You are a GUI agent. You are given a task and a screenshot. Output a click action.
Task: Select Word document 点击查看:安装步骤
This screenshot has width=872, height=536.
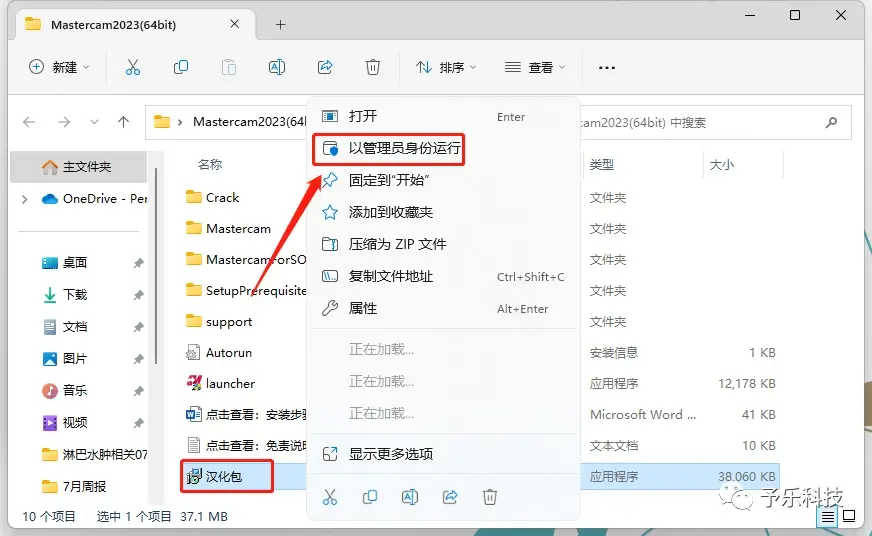(245, 415)
